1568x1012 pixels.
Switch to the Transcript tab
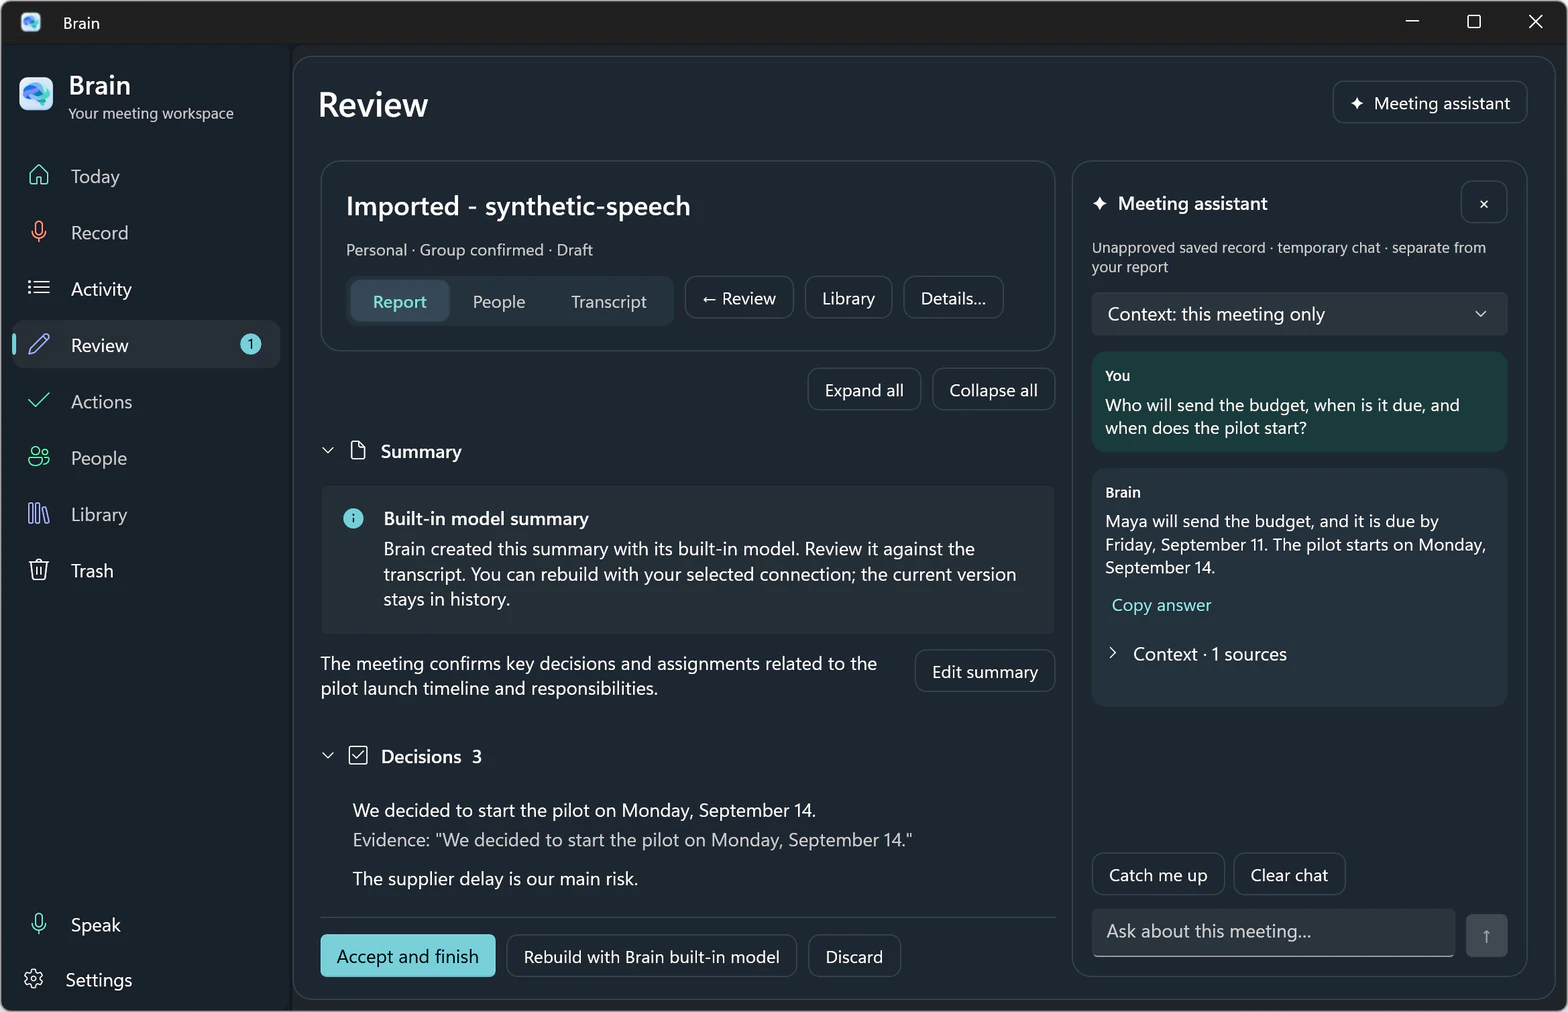click(x=609, y=301)
